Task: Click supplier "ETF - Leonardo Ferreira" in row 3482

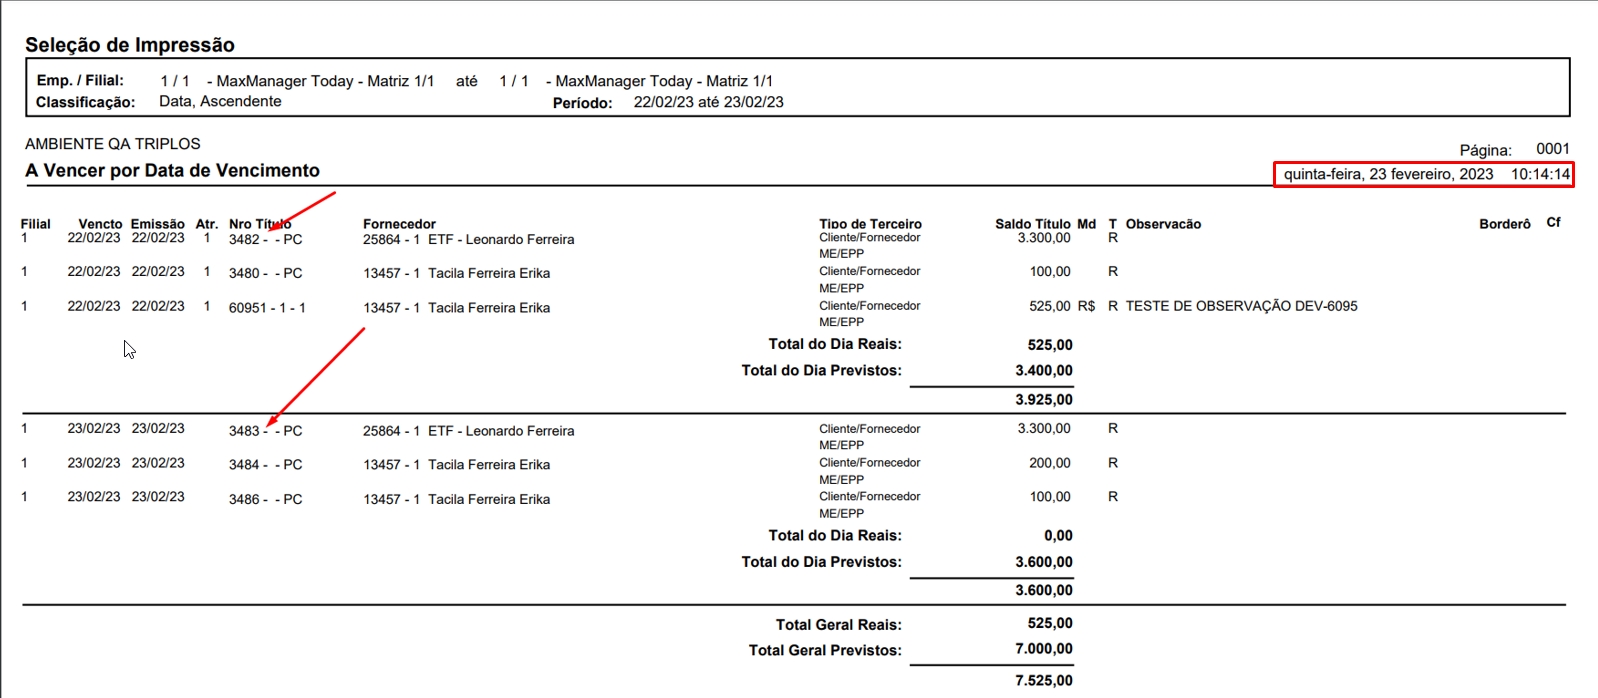Action: pos(501,240)
